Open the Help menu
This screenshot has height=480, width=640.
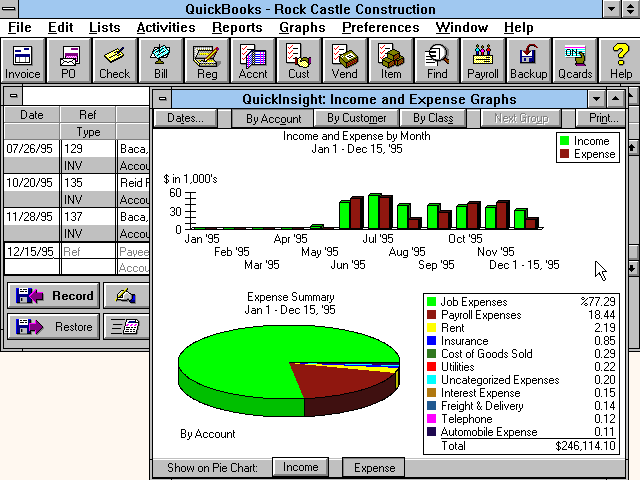[518, 27]
